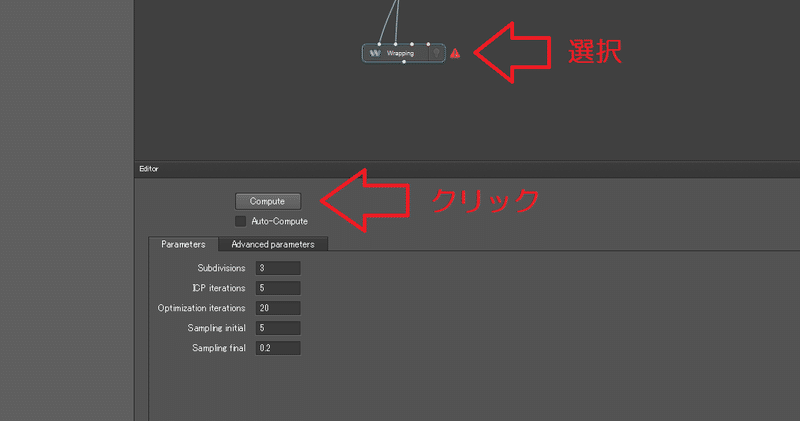This screenshot has height=421, width=800.
Task: Click the ICP iterations label
Action: tap(219, 288)
